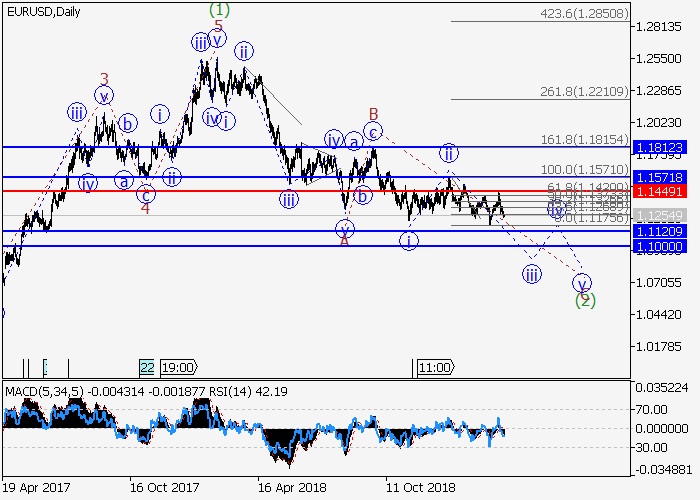Click the 16 Apr 2018 date label

[290, 489]
